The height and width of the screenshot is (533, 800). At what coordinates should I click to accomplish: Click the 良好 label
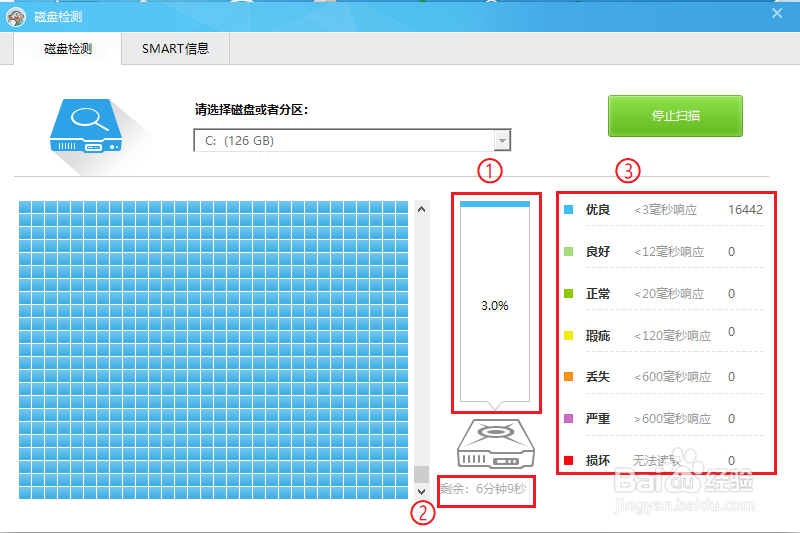tap(598, 251)
